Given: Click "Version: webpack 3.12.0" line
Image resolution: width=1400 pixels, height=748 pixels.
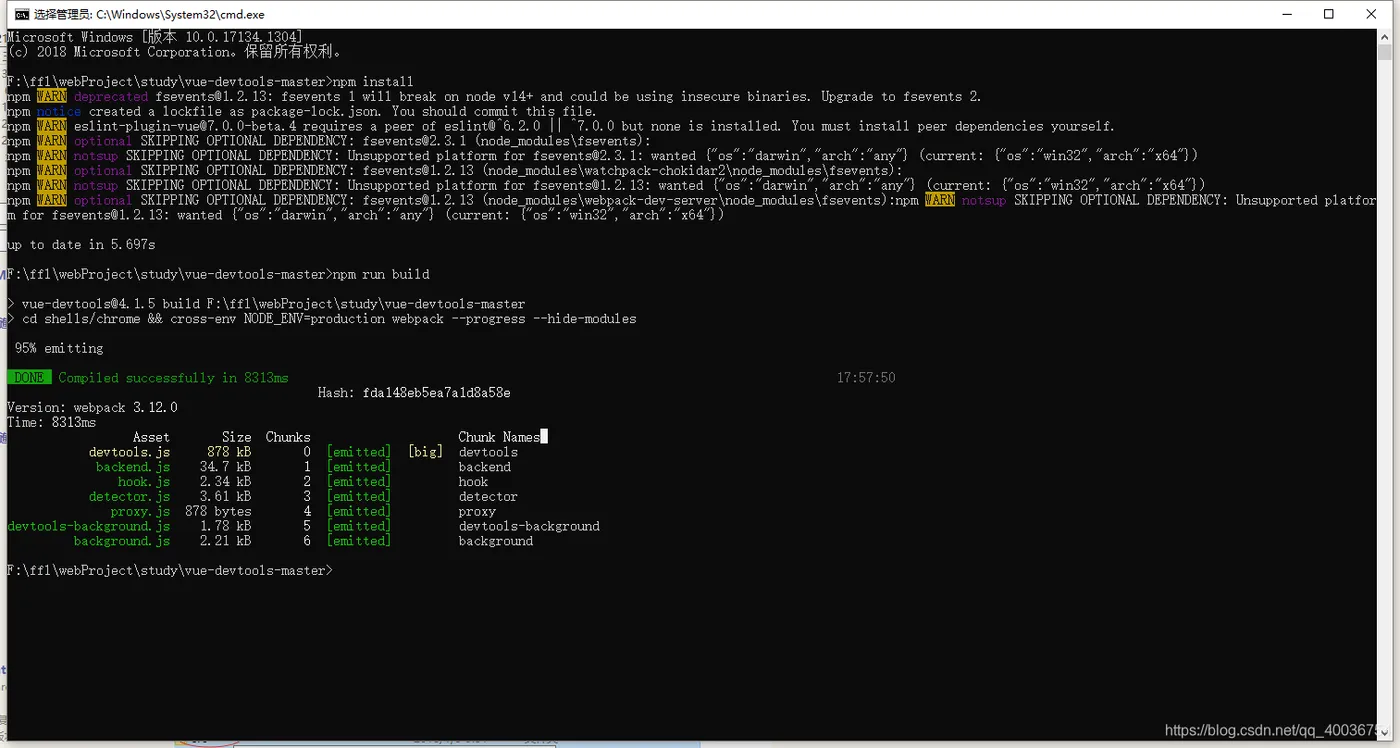Looking at the screenshot, I should (x=92, y=408).
